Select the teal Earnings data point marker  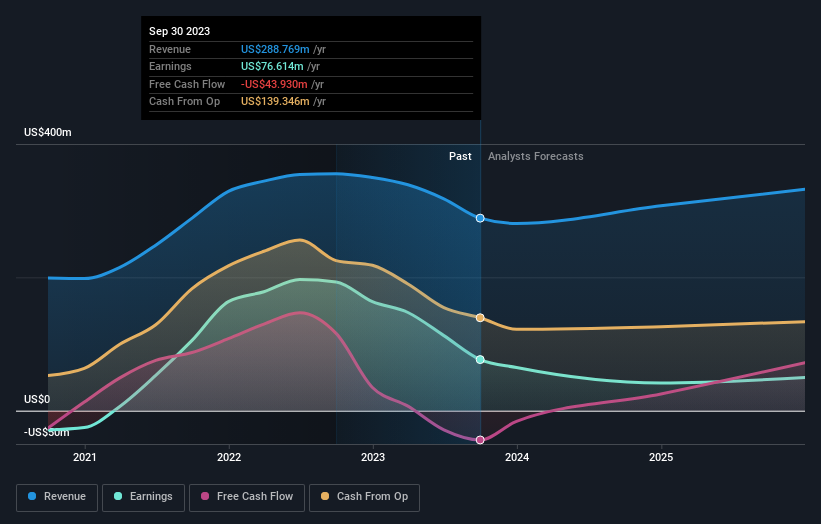tap(480, 360)
